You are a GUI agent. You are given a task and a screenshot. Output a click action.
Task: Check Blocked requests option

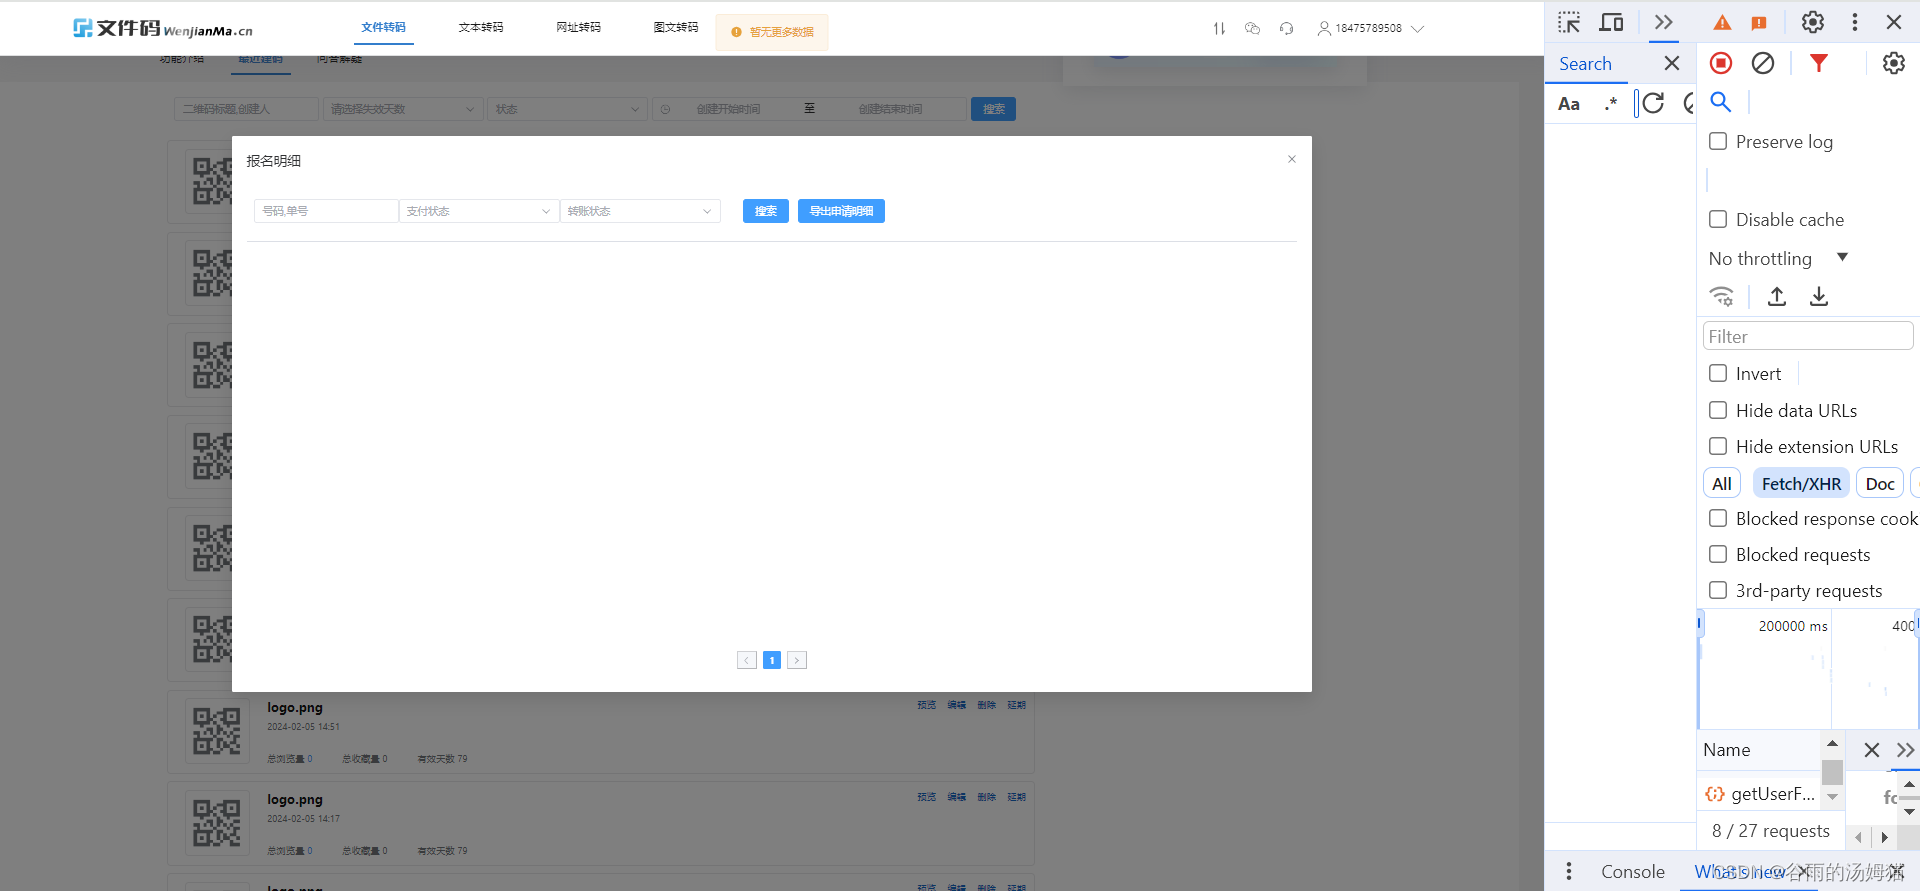tap(1718, 554)
